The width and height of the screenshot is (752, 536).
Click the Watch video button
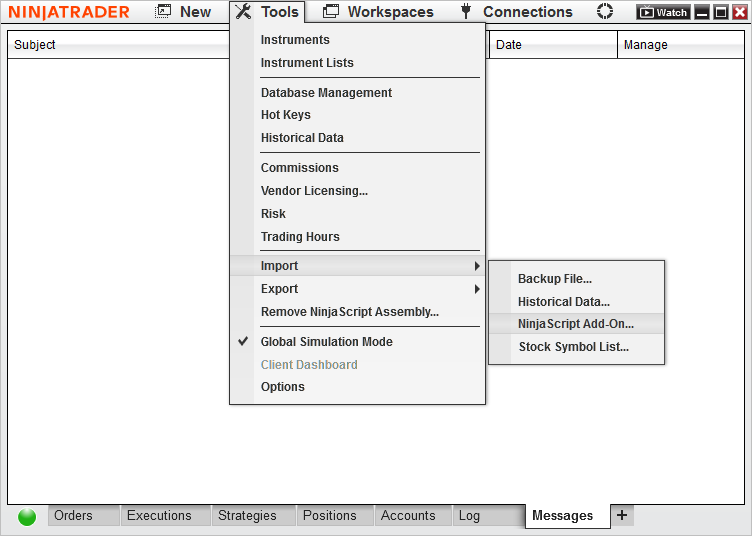point(663,12)
